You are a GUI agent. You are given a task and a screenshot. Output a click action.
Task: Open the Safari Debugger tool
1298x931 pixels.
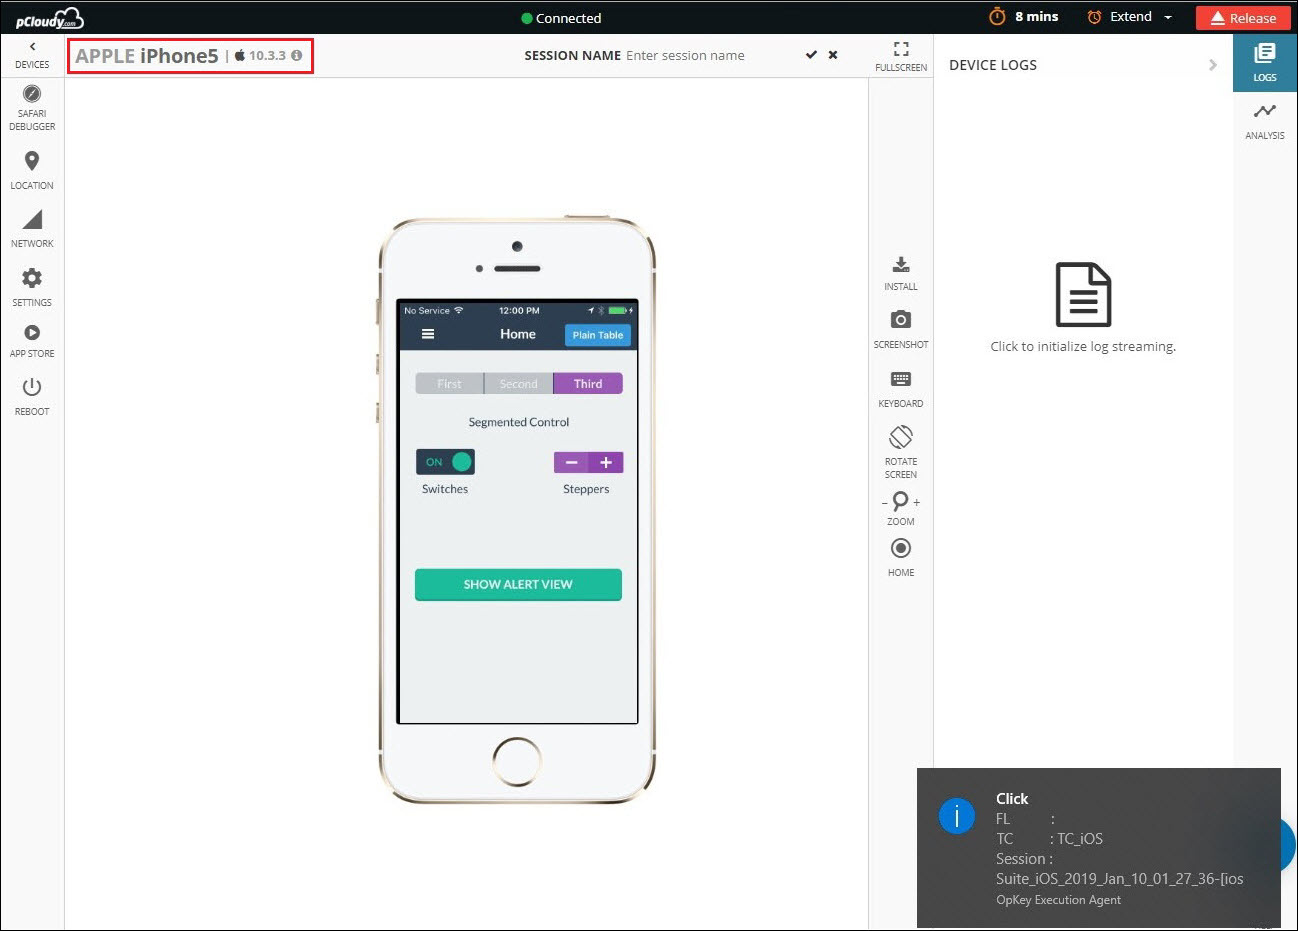(32, 107)
